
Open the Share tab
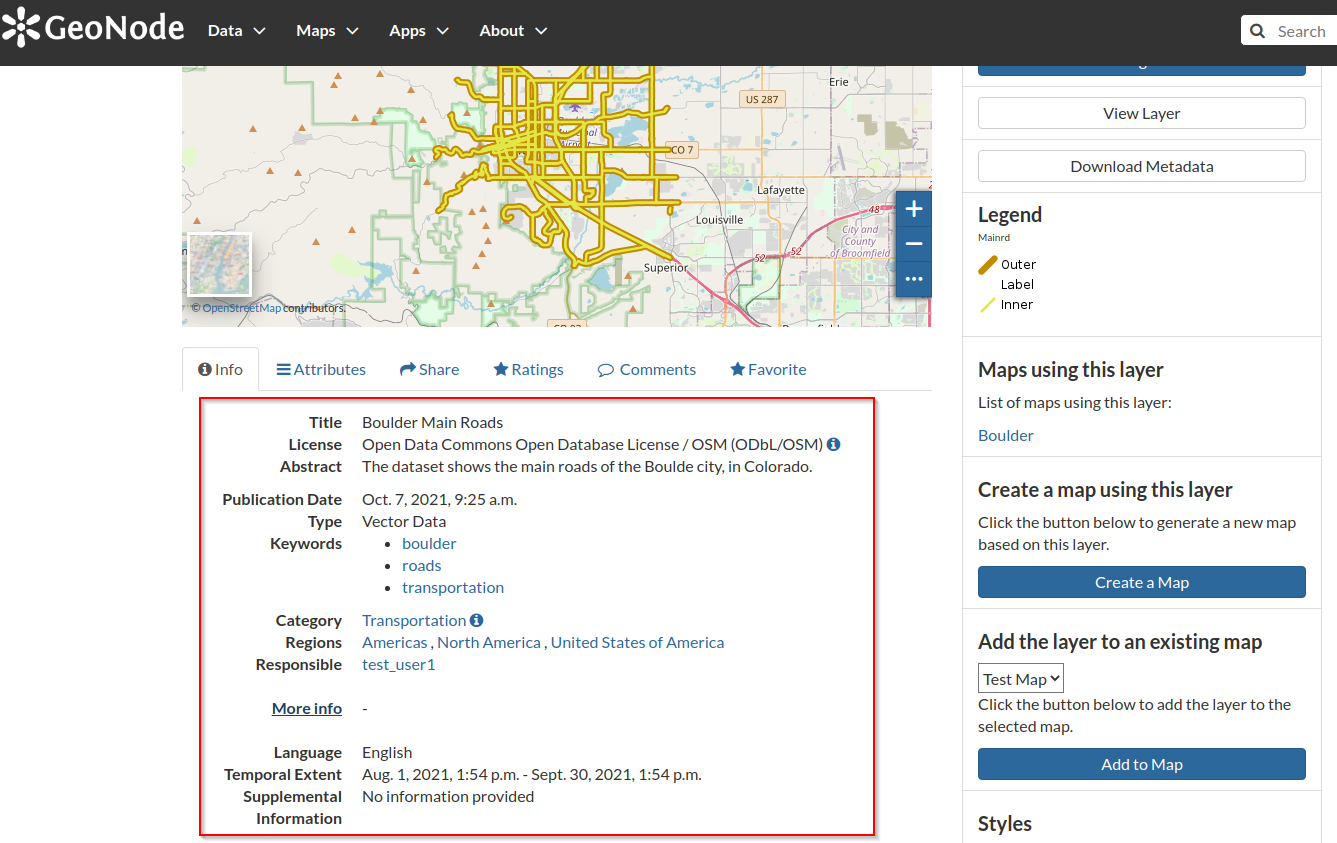pyautogui.click(x=429, y=369)
